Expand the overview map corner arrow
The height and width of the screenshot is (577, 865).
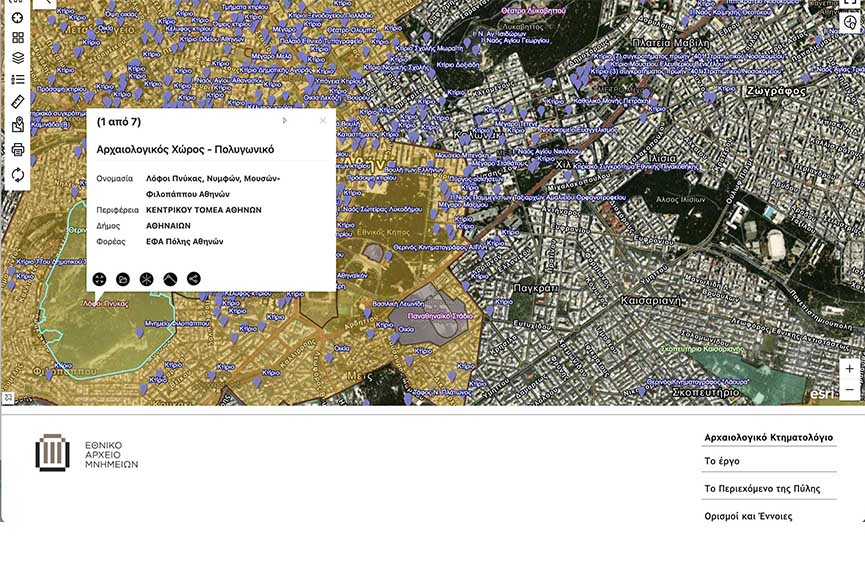(7, 397)
